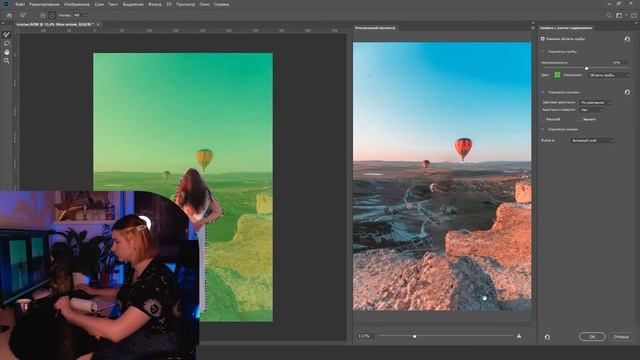Click the Отмена cancel button
This screenshot has height=360, width=640.
(621, 337)
